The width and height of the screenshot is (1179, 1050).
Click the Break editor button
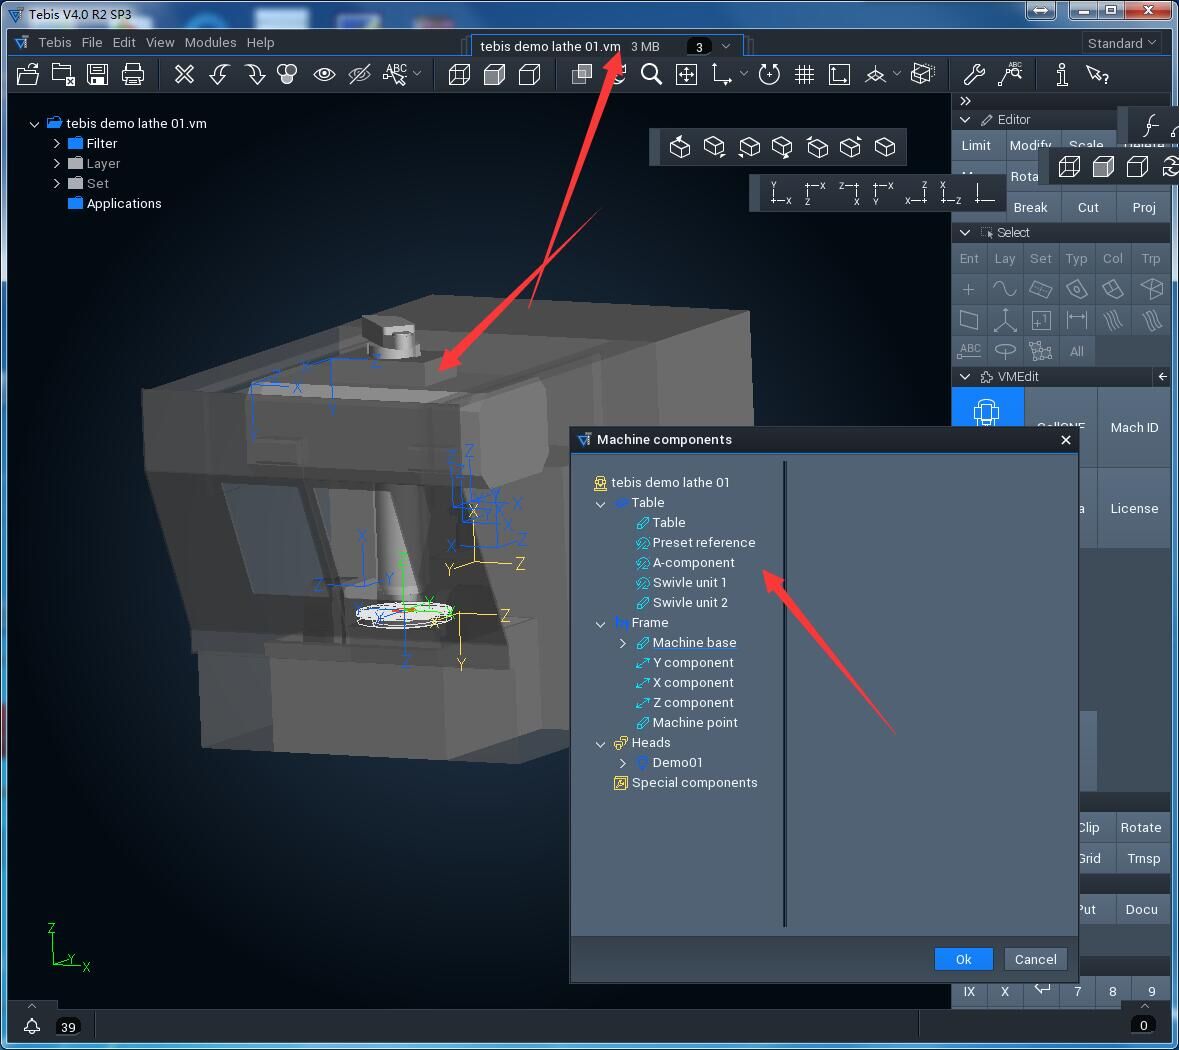pyautogui.click(x=1030, y=208)
